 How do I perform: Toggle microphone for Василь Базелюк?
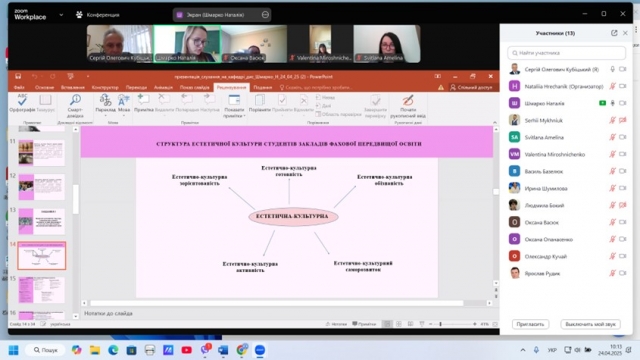tap(612, 171)
